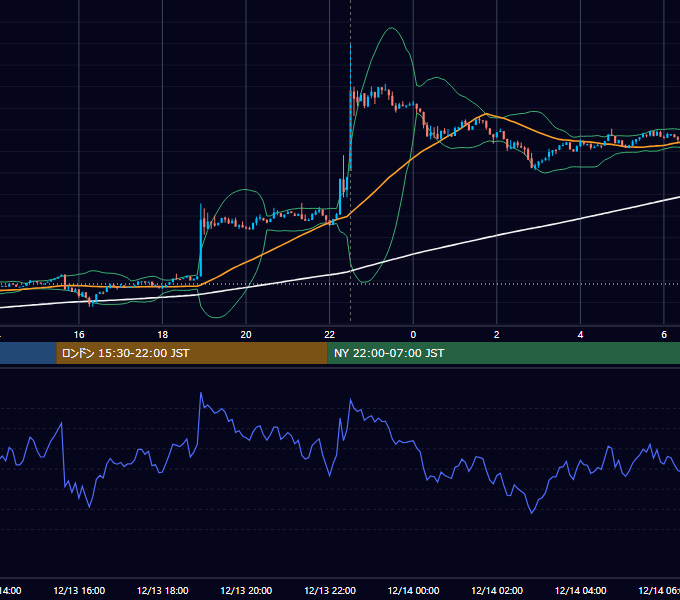Click the tall spike candle at the dashed crosshair

[350, 108]
